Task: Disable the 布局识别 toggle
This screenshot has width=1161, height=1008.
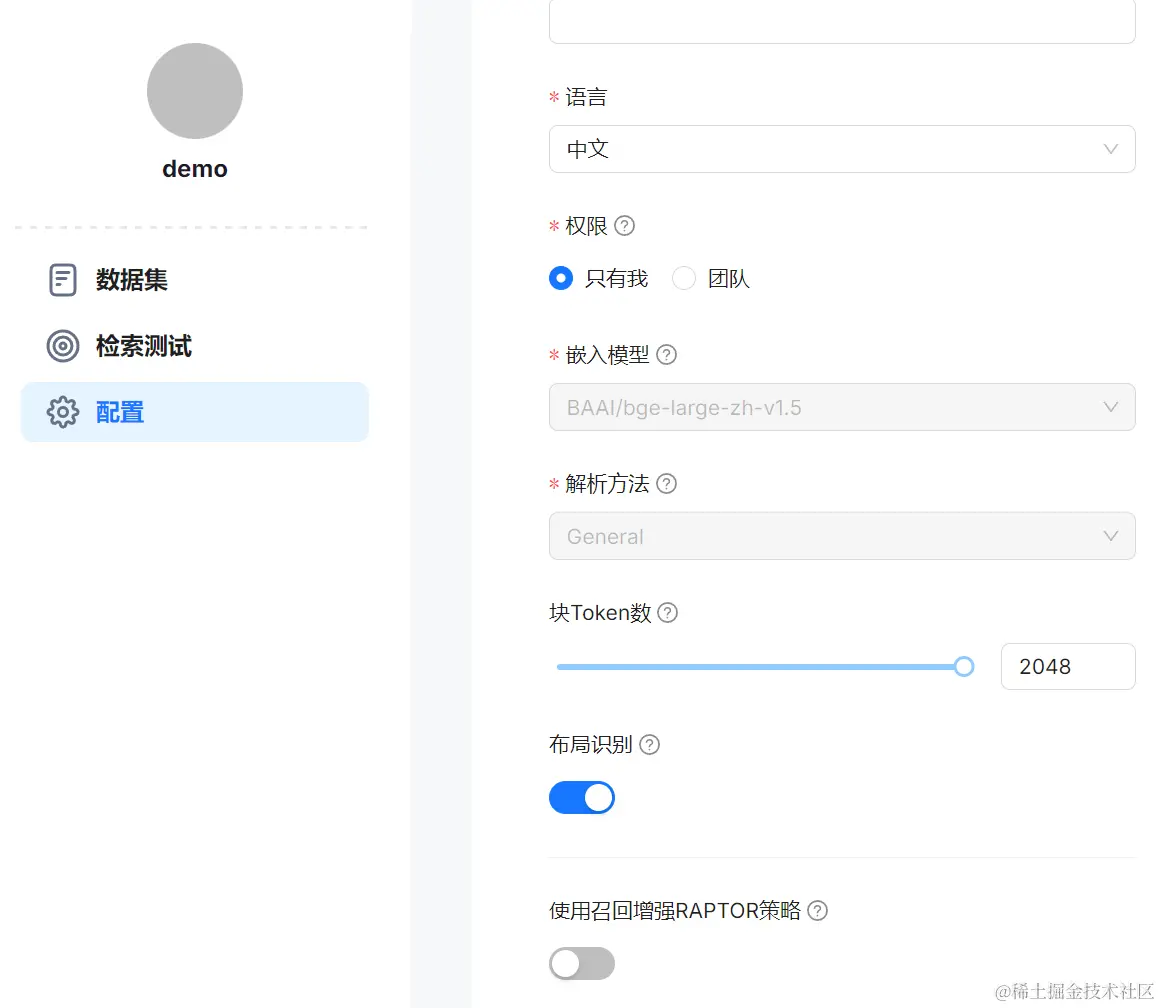Action: pyautogui.click(x=582, y=797)
